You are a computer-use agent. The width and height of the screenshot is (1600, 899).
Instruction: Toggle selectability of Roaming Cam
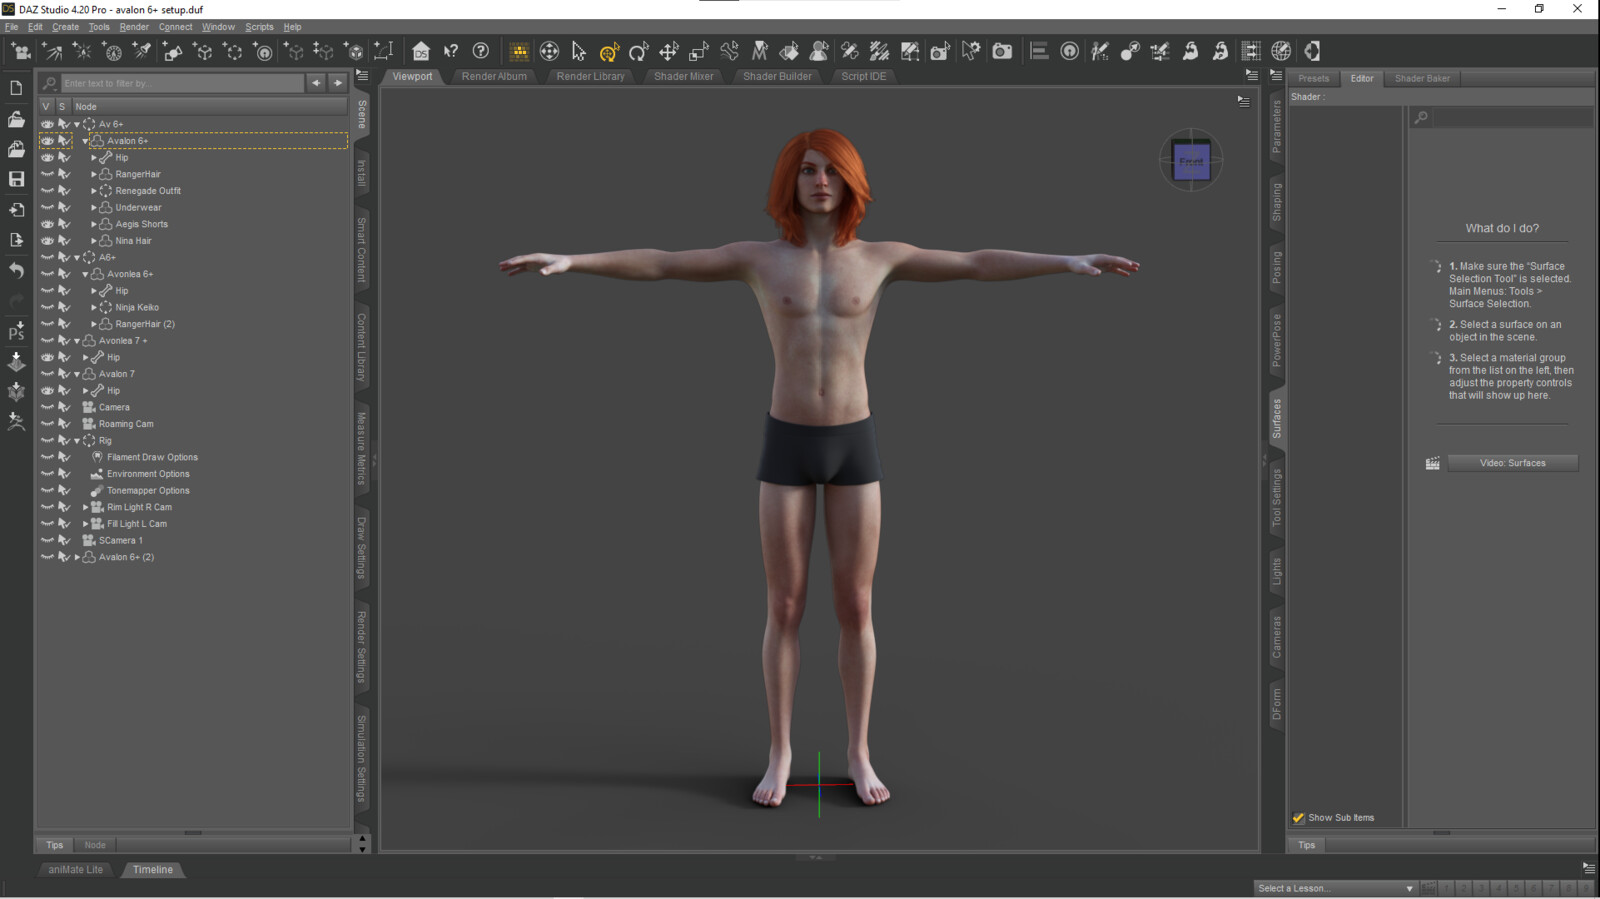64,424
